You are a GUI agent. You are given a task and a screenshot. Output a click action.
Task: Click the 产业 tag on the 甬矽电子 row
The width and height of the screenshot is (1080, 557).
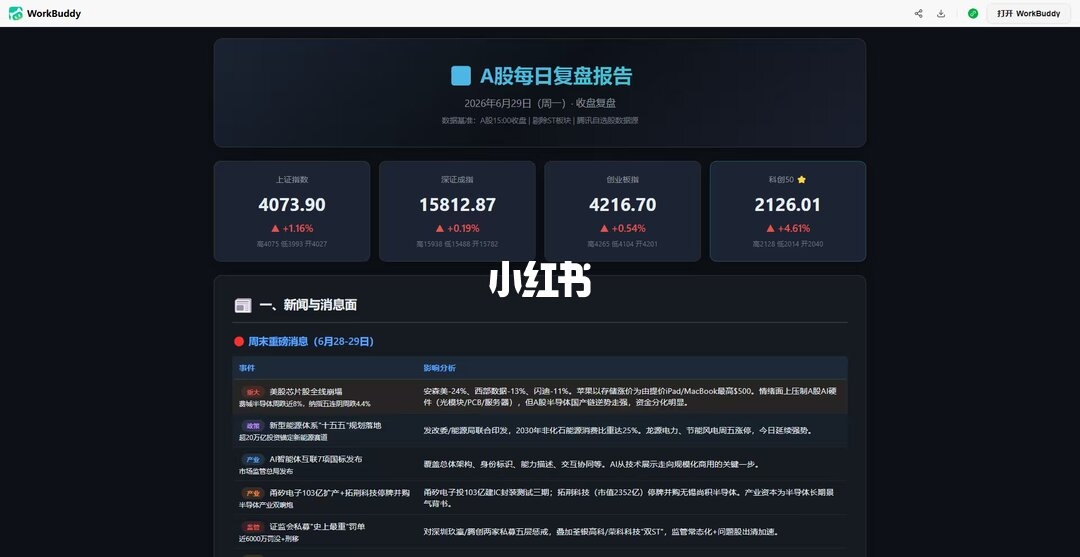253,493
